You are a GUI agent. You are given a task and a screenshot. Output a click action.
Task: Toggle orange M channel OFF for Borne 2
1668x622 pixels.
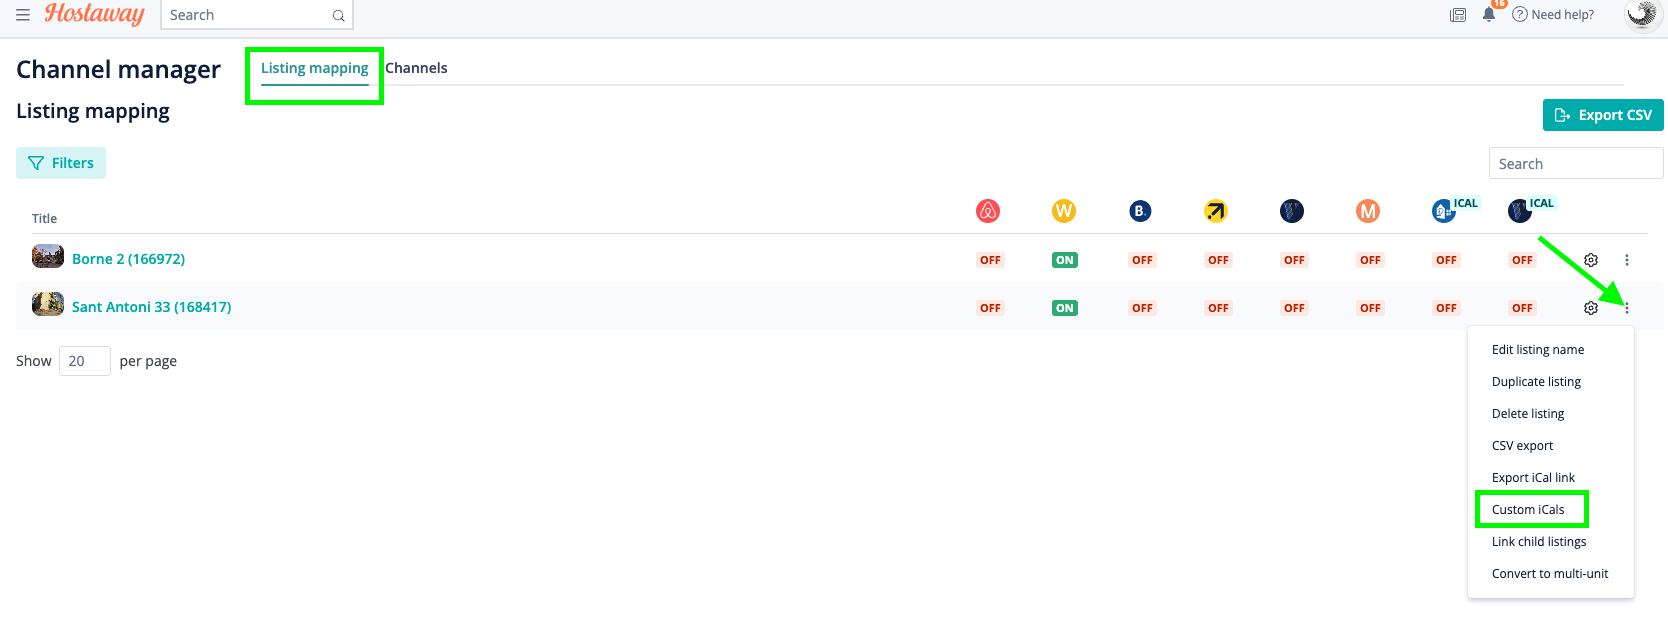coord(1370,260)
